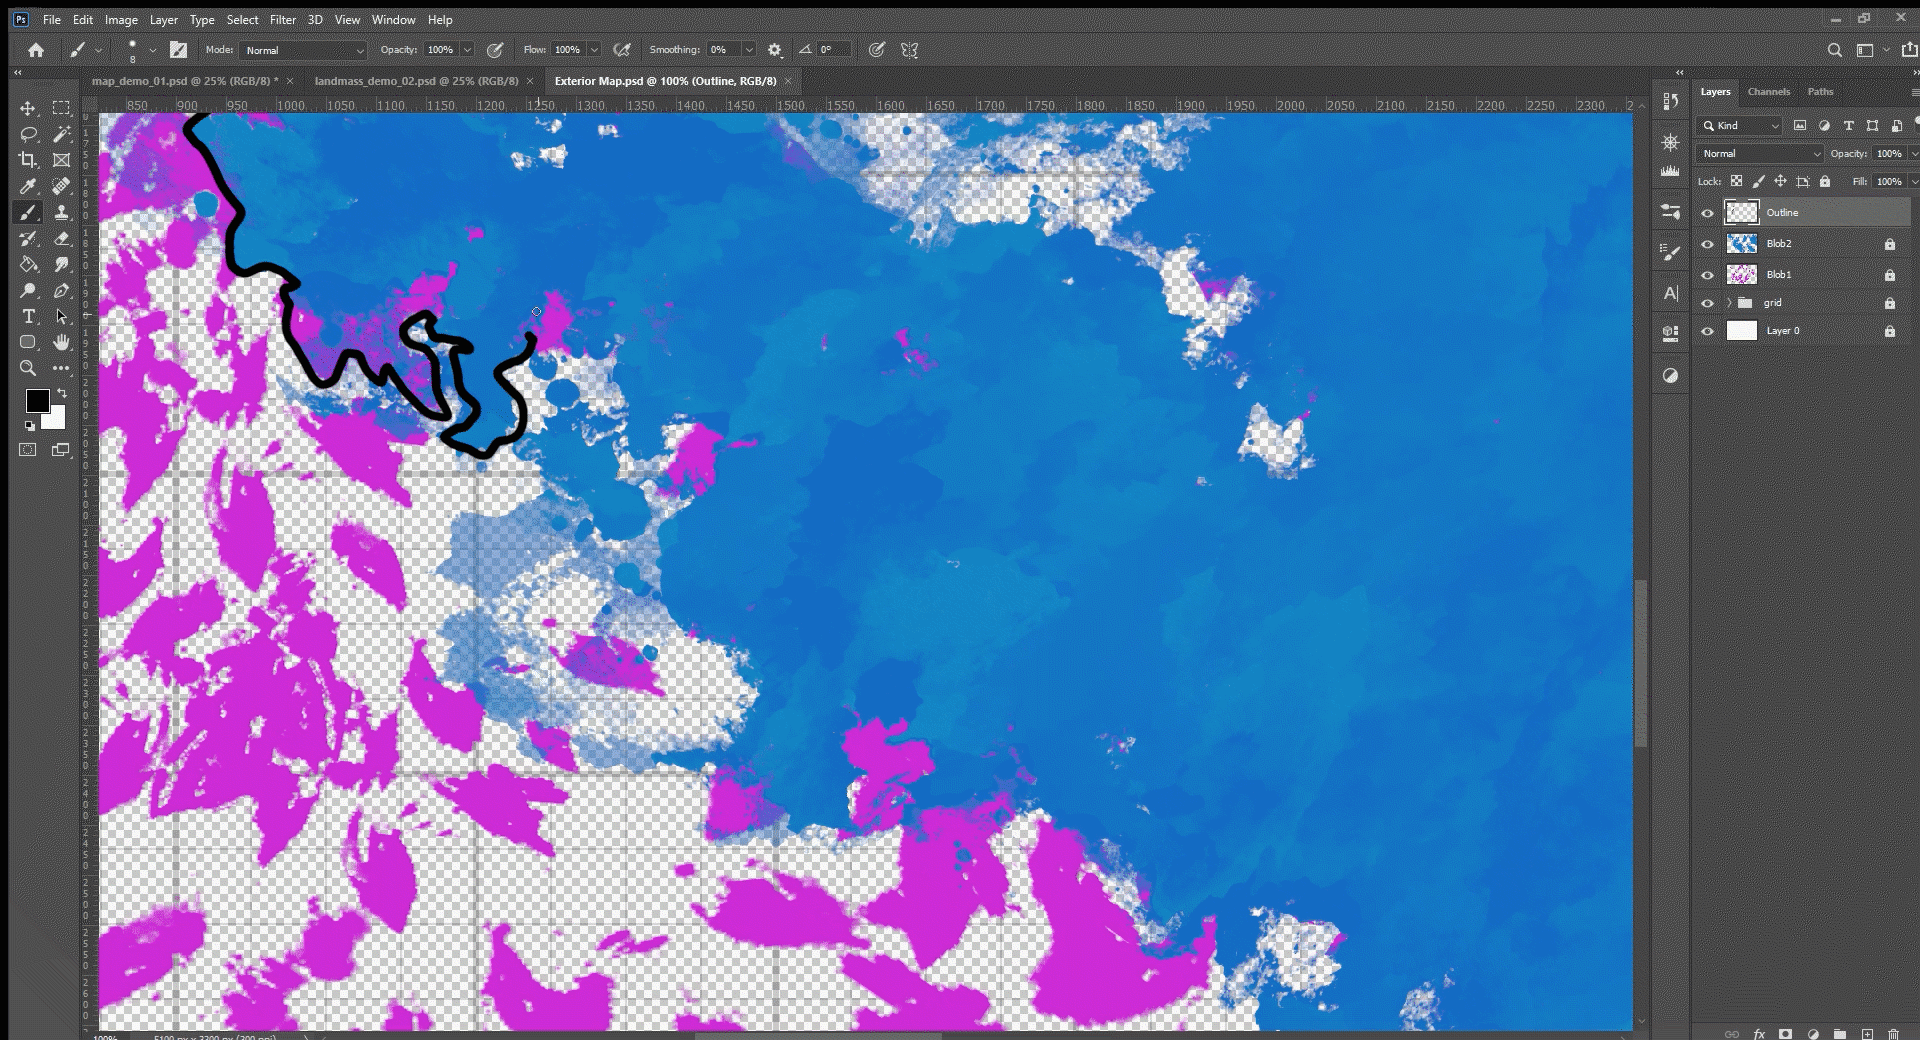Hide the Blob2 layer
Screen dimensions: 1920x1040
pos(1708,243)
